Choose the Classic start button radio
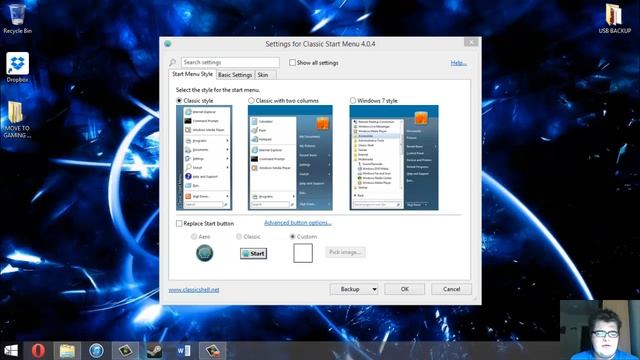 click(x=239, y=236)
